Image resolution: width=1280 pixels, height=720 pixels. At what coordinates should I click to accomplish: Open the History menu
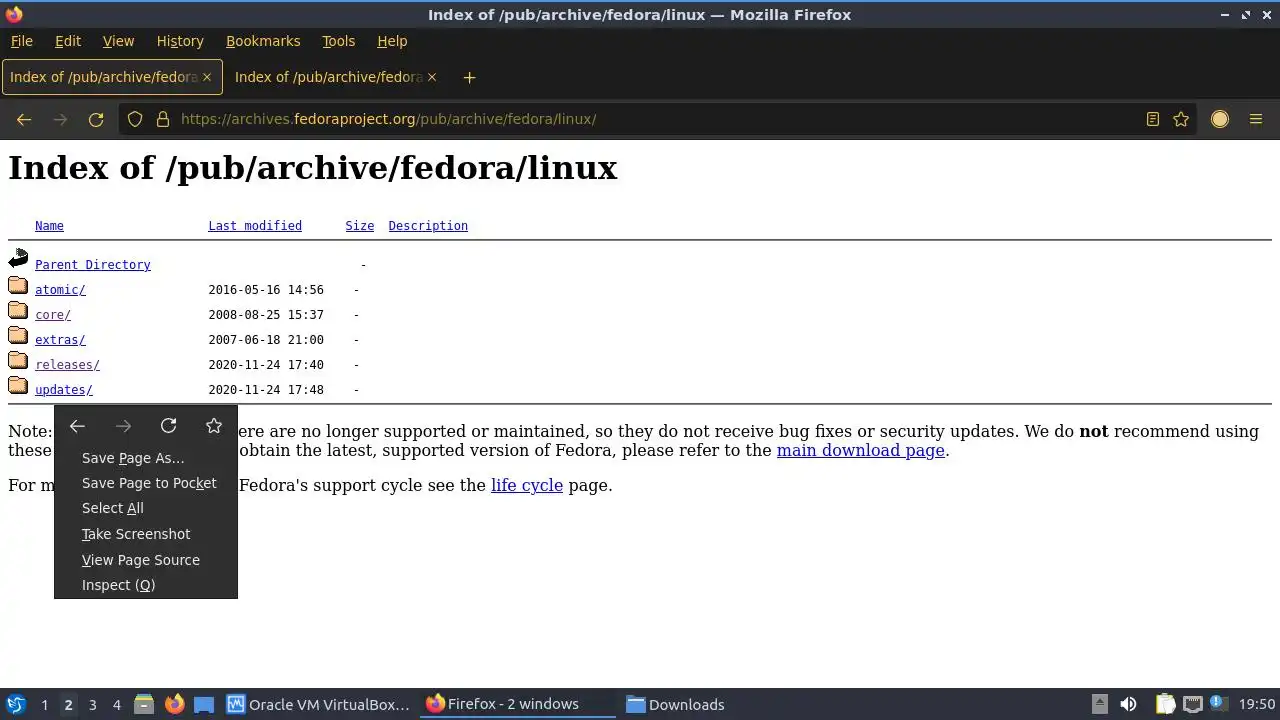coord(180,41)
